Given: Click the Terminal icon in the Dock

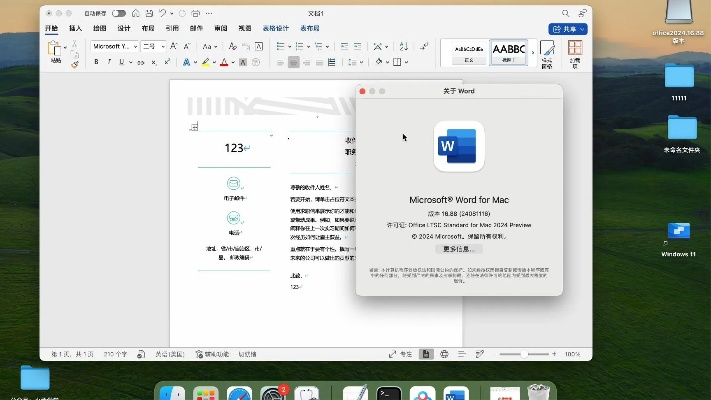Looking at the screenshot, I should [x=389, y=394].
